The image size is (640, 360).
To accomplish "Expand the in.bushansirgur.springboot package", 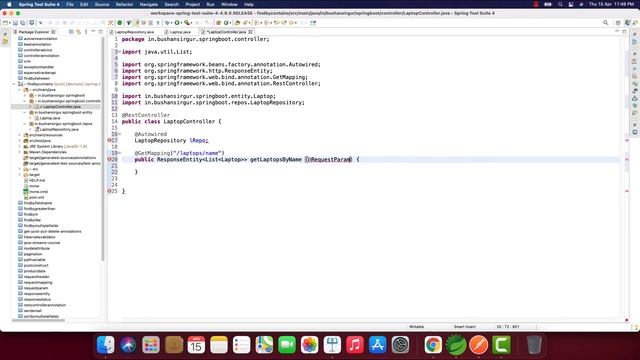I will coord(25,96).
